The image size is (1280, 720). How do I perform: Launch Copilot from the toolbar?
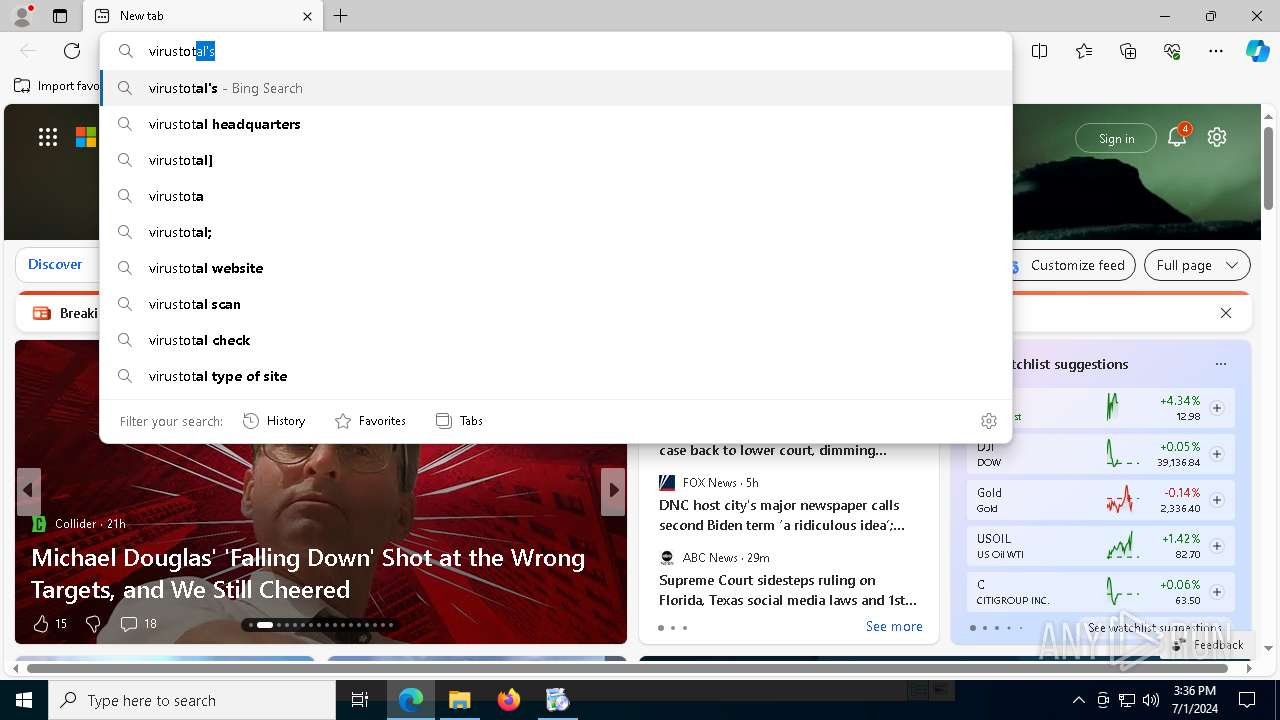[x=1257, y=51]
